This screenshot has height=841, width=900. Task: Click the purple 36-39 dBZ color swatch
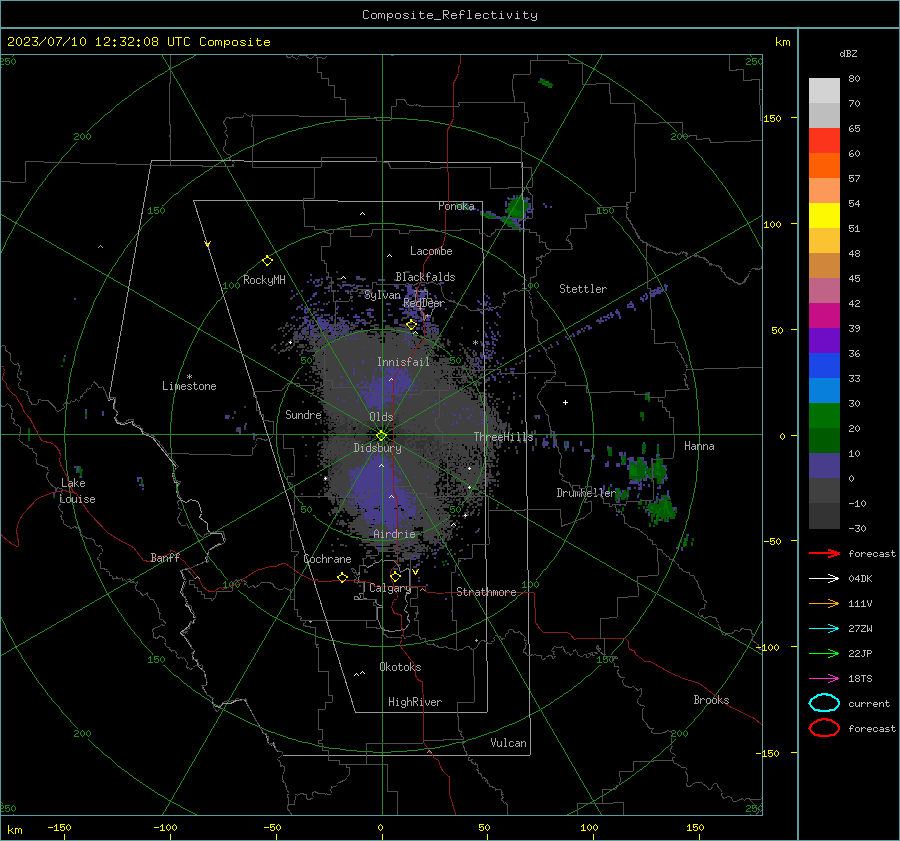[x=824, y=340]
